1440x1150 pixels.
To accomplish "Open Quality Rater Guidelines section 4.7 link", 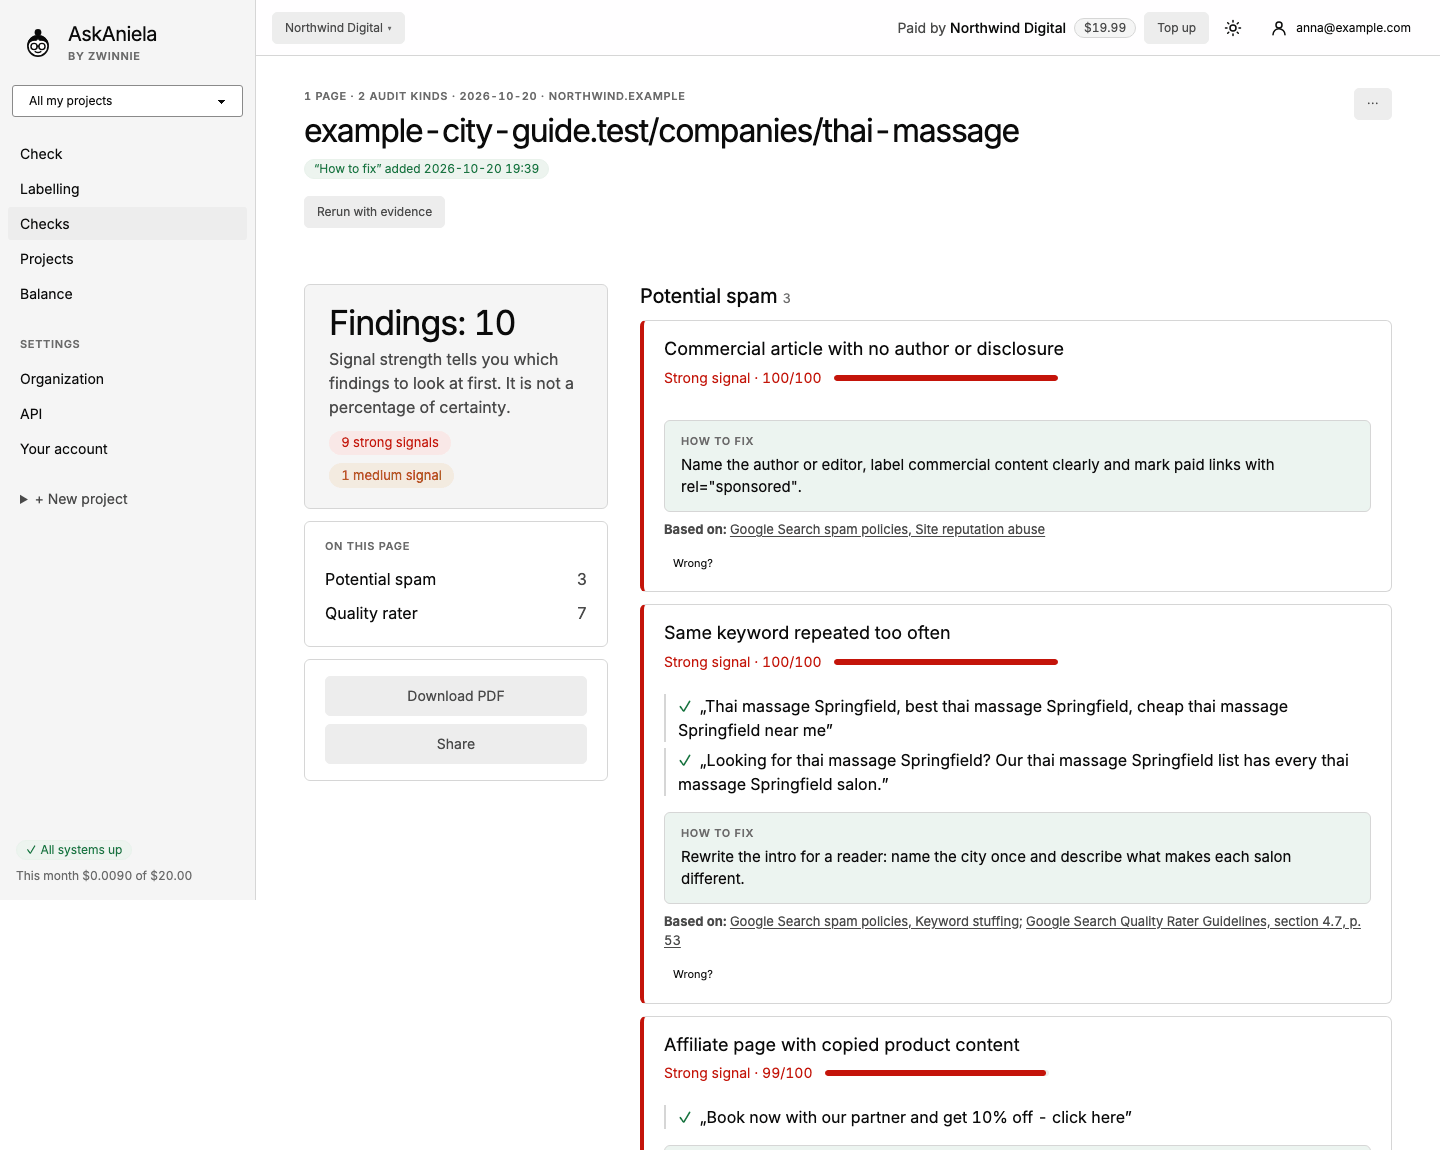I will click(1193, 922).
